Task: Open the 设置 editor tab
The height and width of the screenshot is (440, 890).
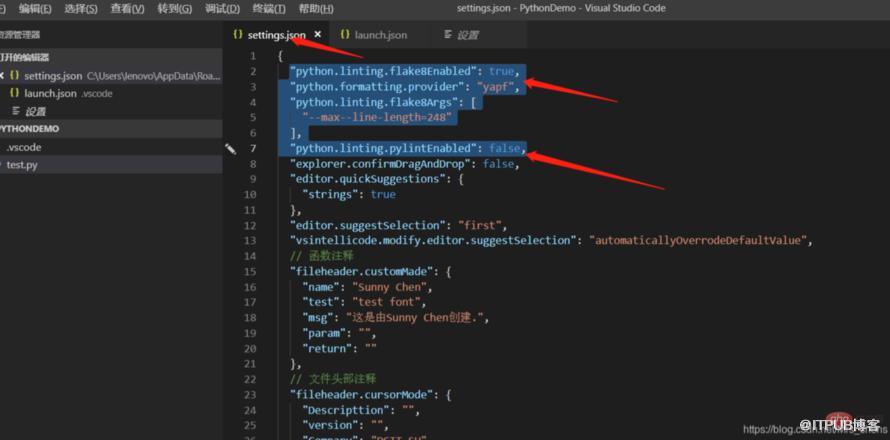Action: [x=461, y=35]
